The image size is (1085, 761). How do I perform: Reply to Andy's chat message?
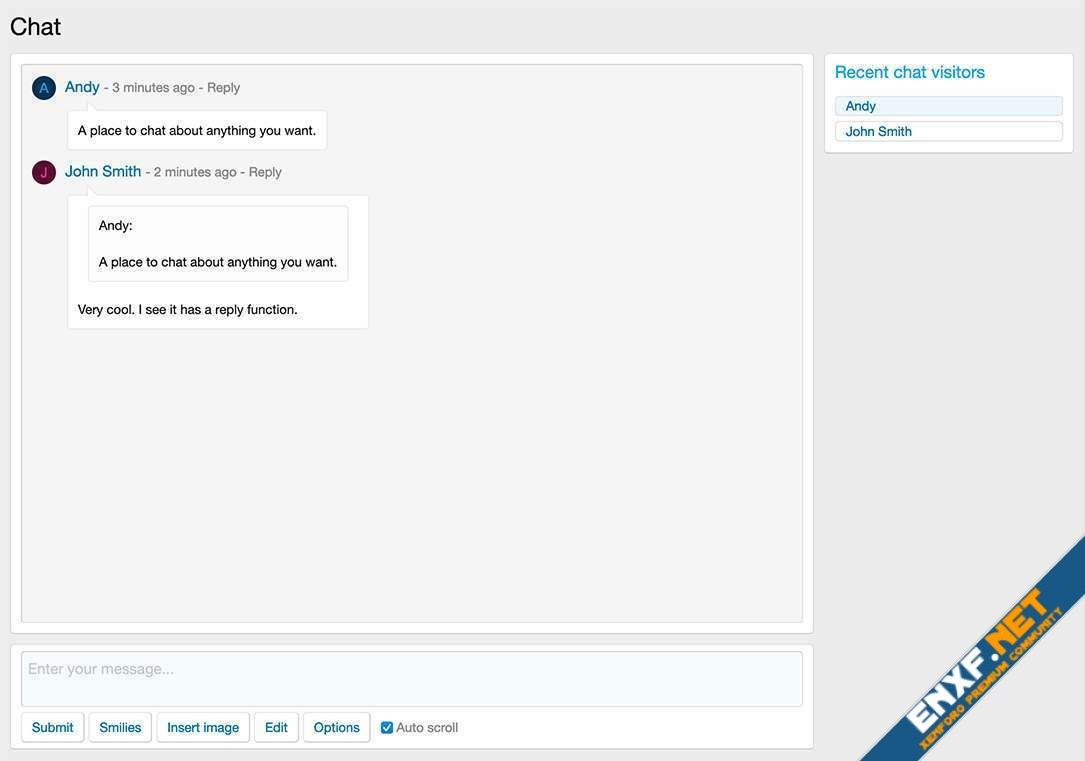pos(223,88)
